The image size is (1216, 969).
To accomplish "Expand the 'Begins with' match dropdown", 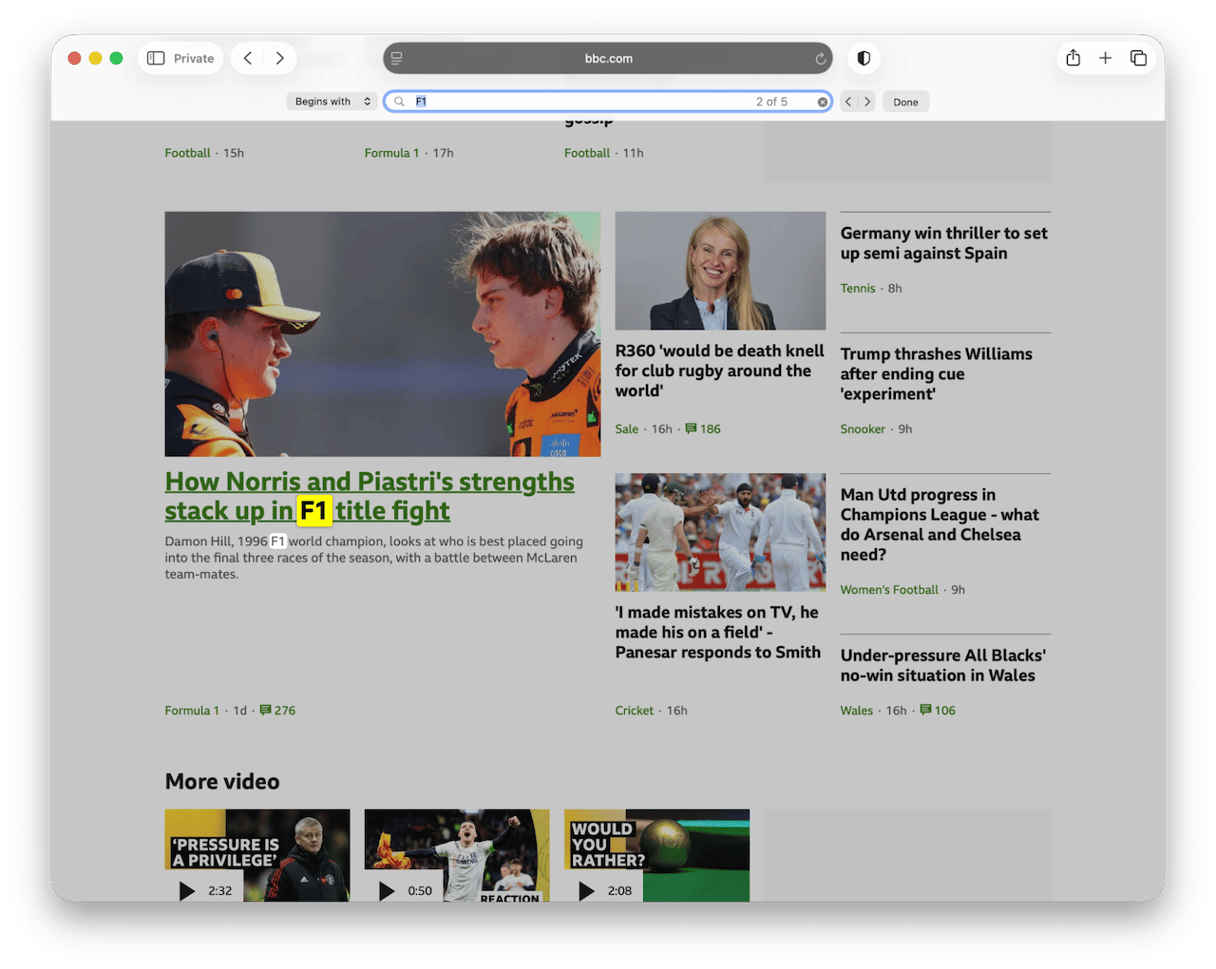I will (x=331, y=102).
